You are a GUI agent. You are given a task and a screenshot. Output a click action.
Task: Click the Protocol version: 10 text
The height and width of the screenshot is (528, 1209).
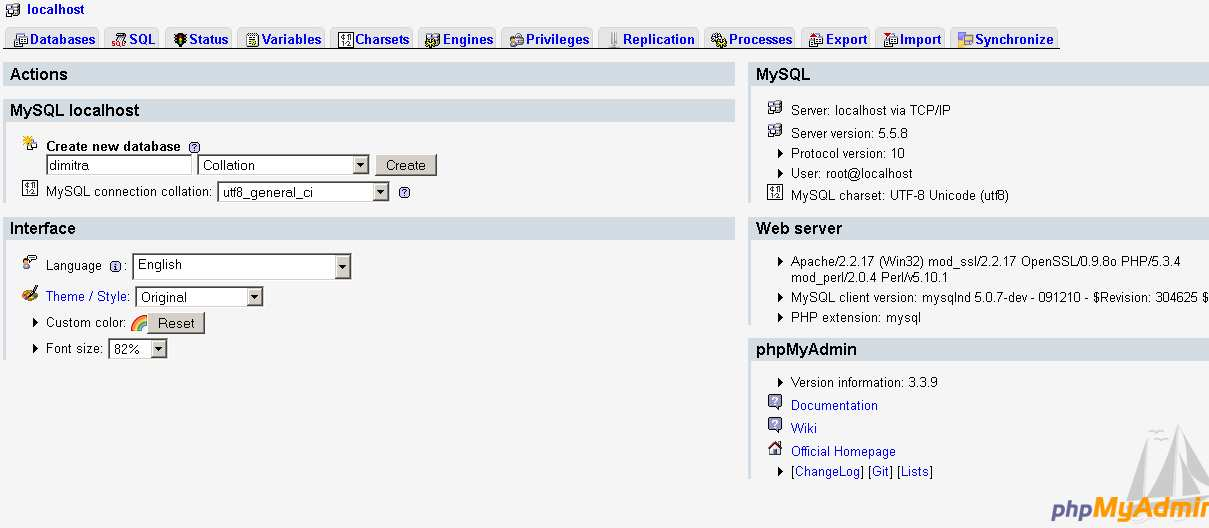(x=847, y=154)
